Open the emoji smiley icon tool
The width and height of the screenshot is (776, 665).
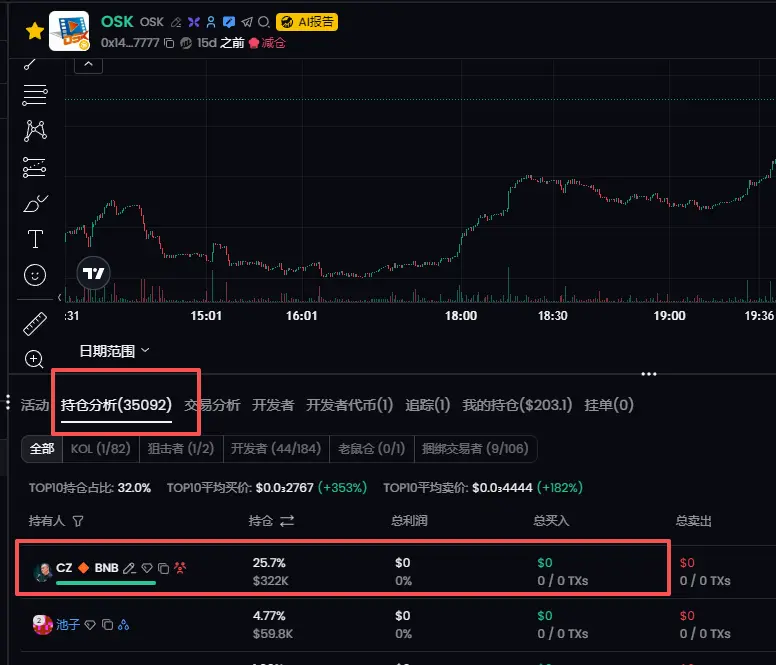[35, 275]
